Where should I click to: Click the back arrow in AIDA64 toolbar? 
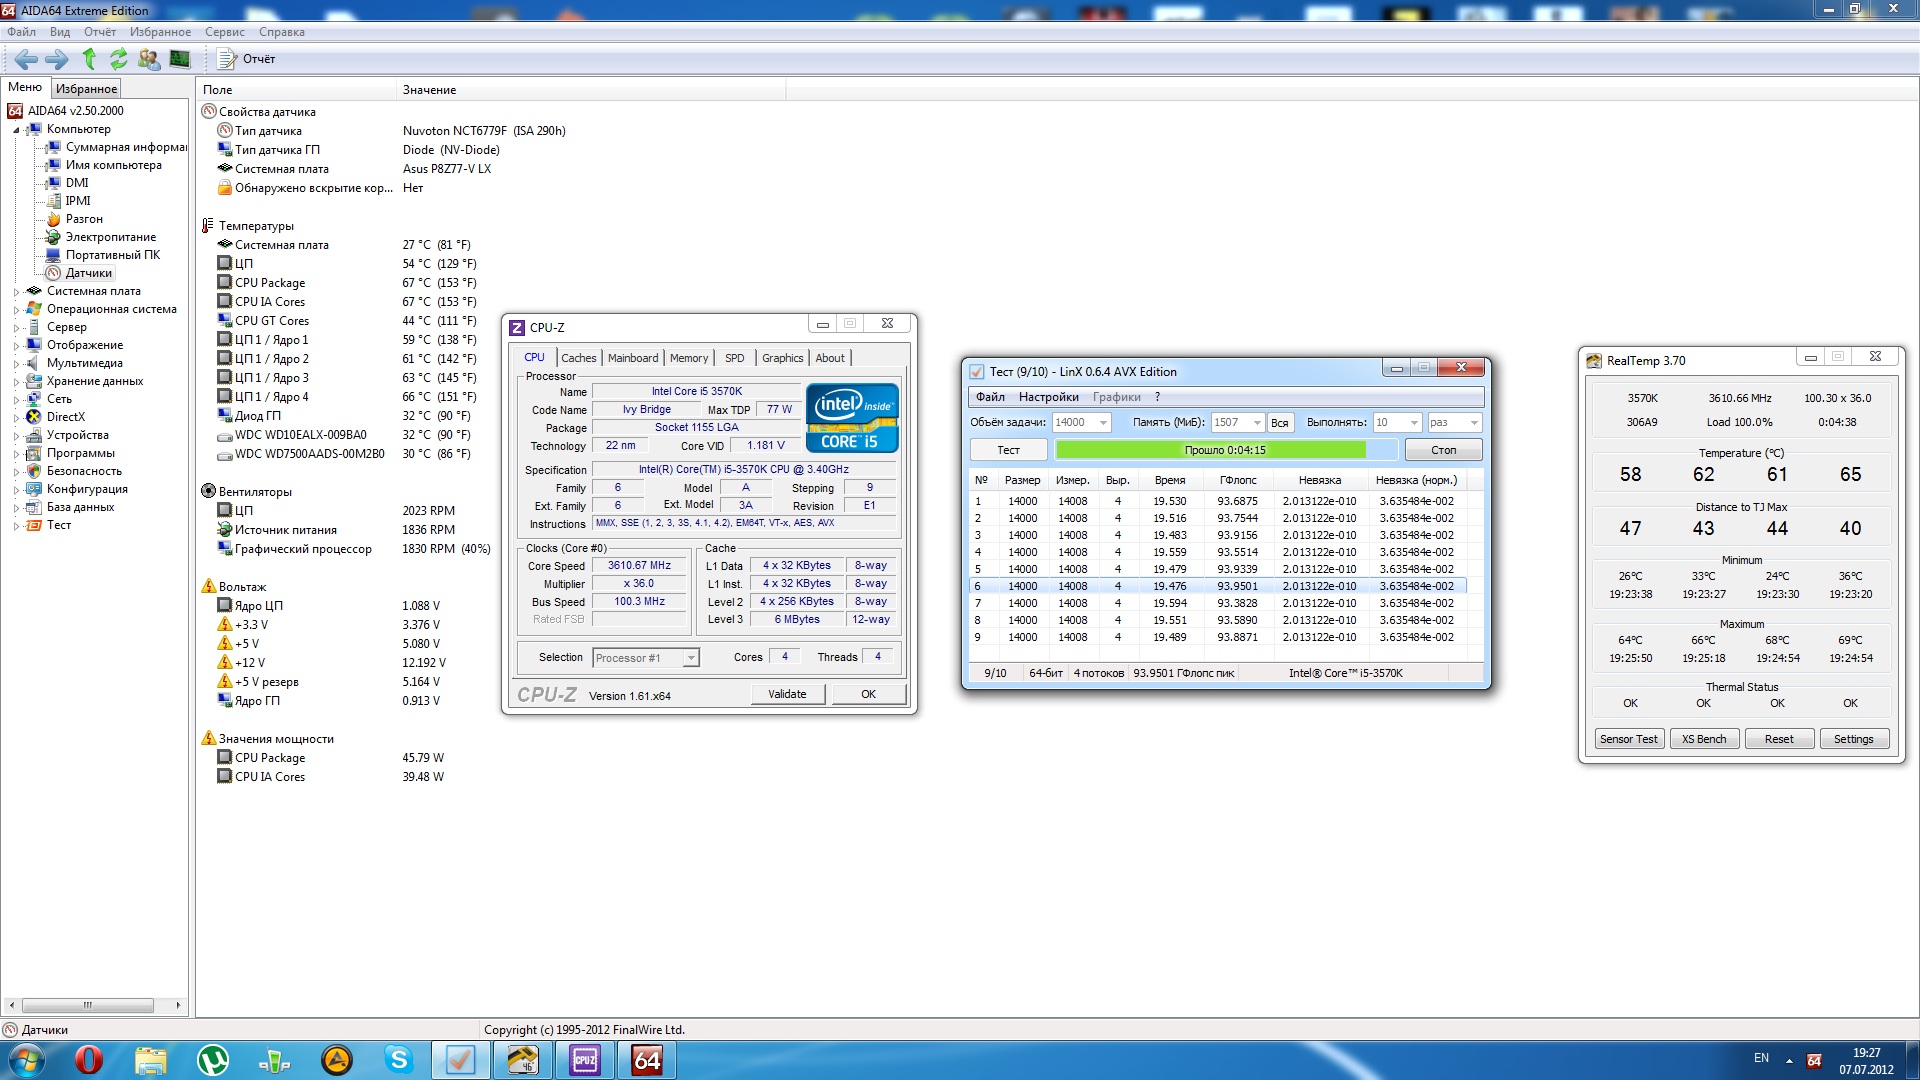click(x=26, y=59)
